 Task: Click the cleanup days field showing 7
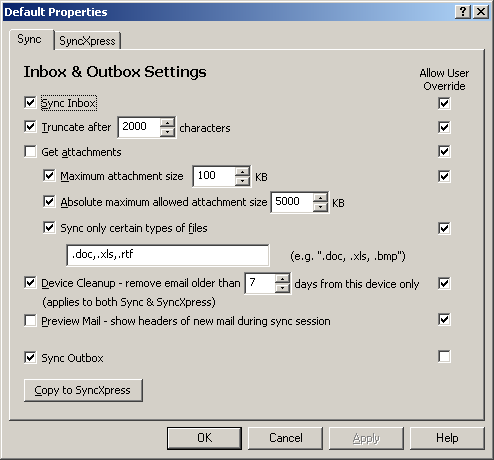tap(260, 283)
